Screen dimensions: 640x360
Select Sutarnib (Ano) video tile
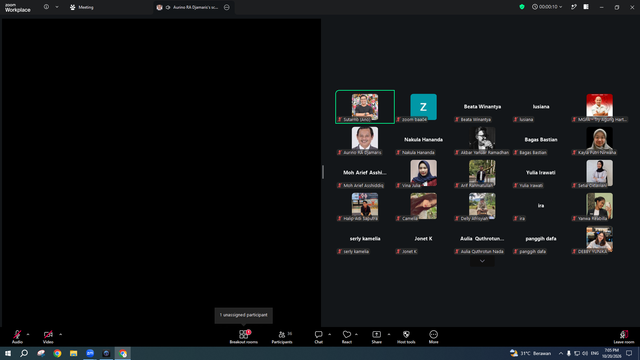pyautogui.click(x=365, y=107)
